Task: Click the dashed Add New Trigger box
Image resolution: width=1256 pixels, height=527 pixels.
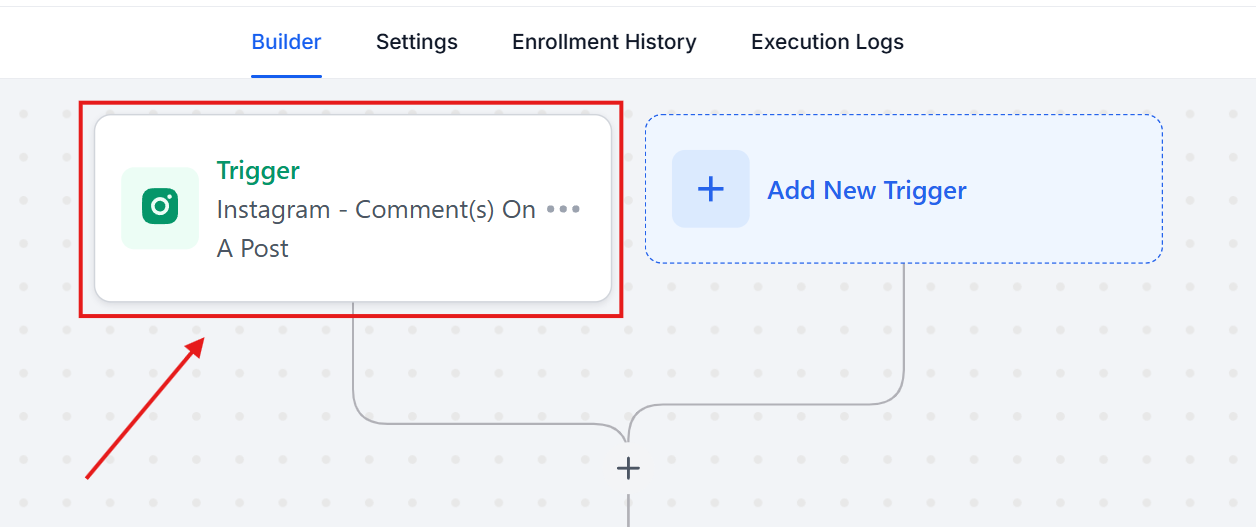Action: click(904, 189)
